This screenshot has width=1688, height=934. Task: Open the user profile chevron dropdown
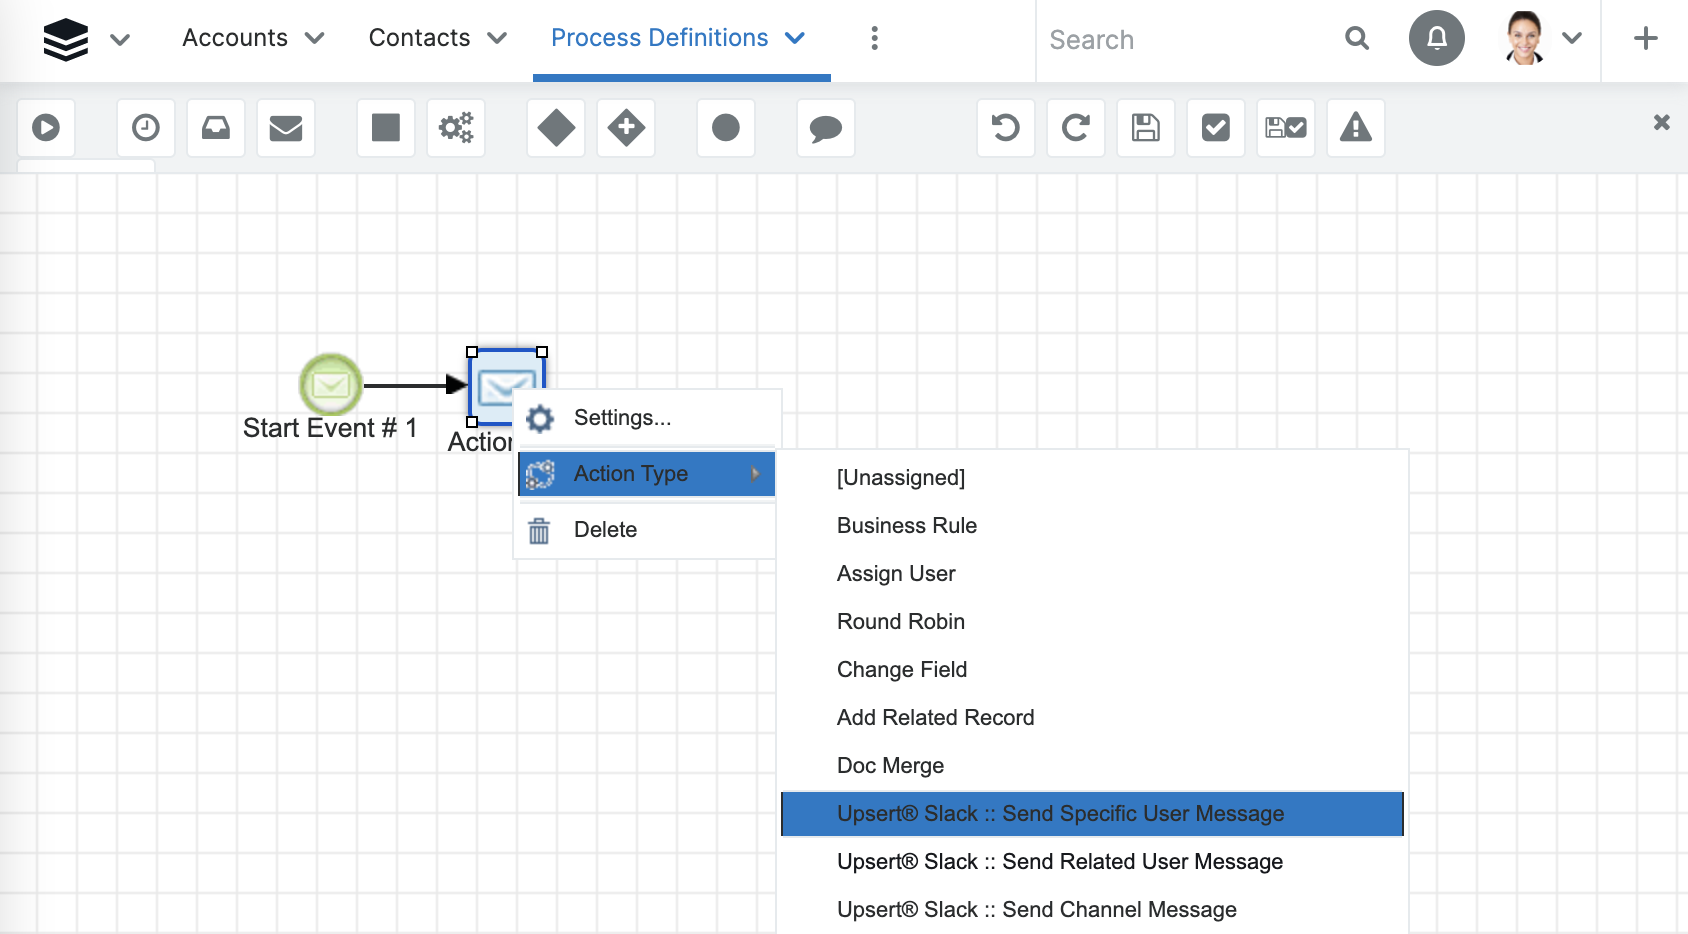(1572, 38)
